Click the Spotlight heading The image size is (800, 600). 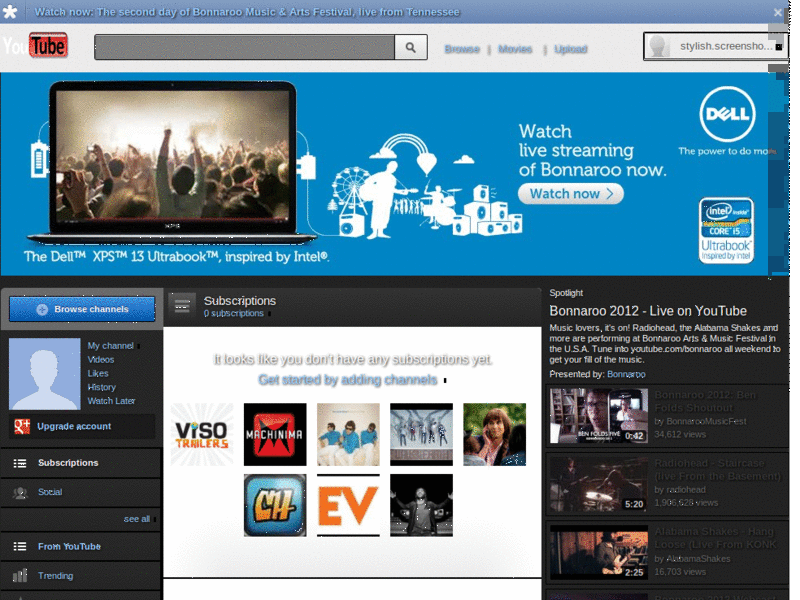point(566,293)
